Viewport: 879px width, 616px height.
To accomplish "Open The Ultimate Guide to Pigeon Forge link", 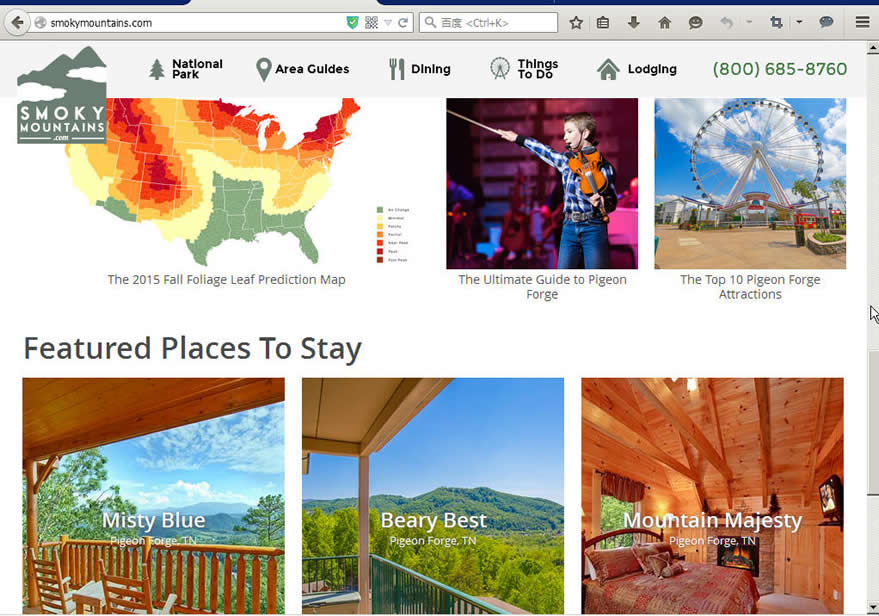I will point(542,286).
